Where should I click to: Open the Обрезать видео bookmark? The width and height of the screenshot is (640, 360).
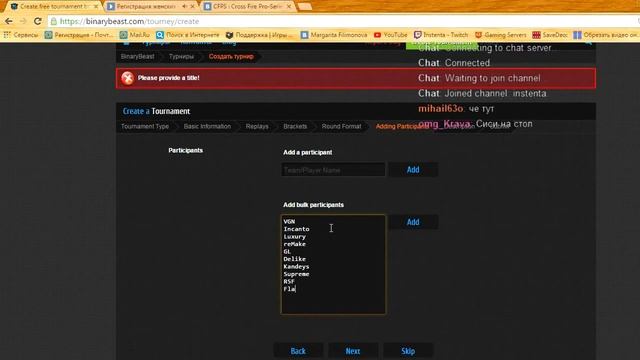click(x=606, y=35)
